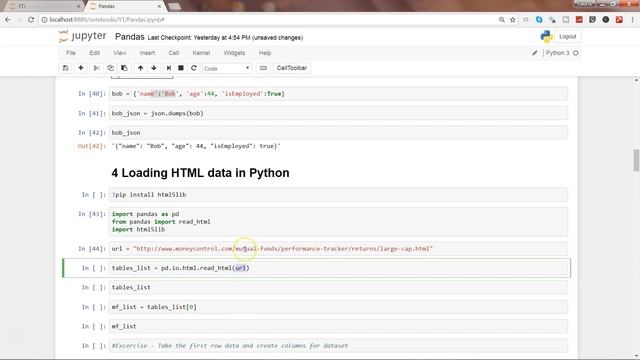Select the #Excercise comment cell
Image resolution: width=640 pixels, height=360 pixels.
pyautogui.click(x=338, y=346)
